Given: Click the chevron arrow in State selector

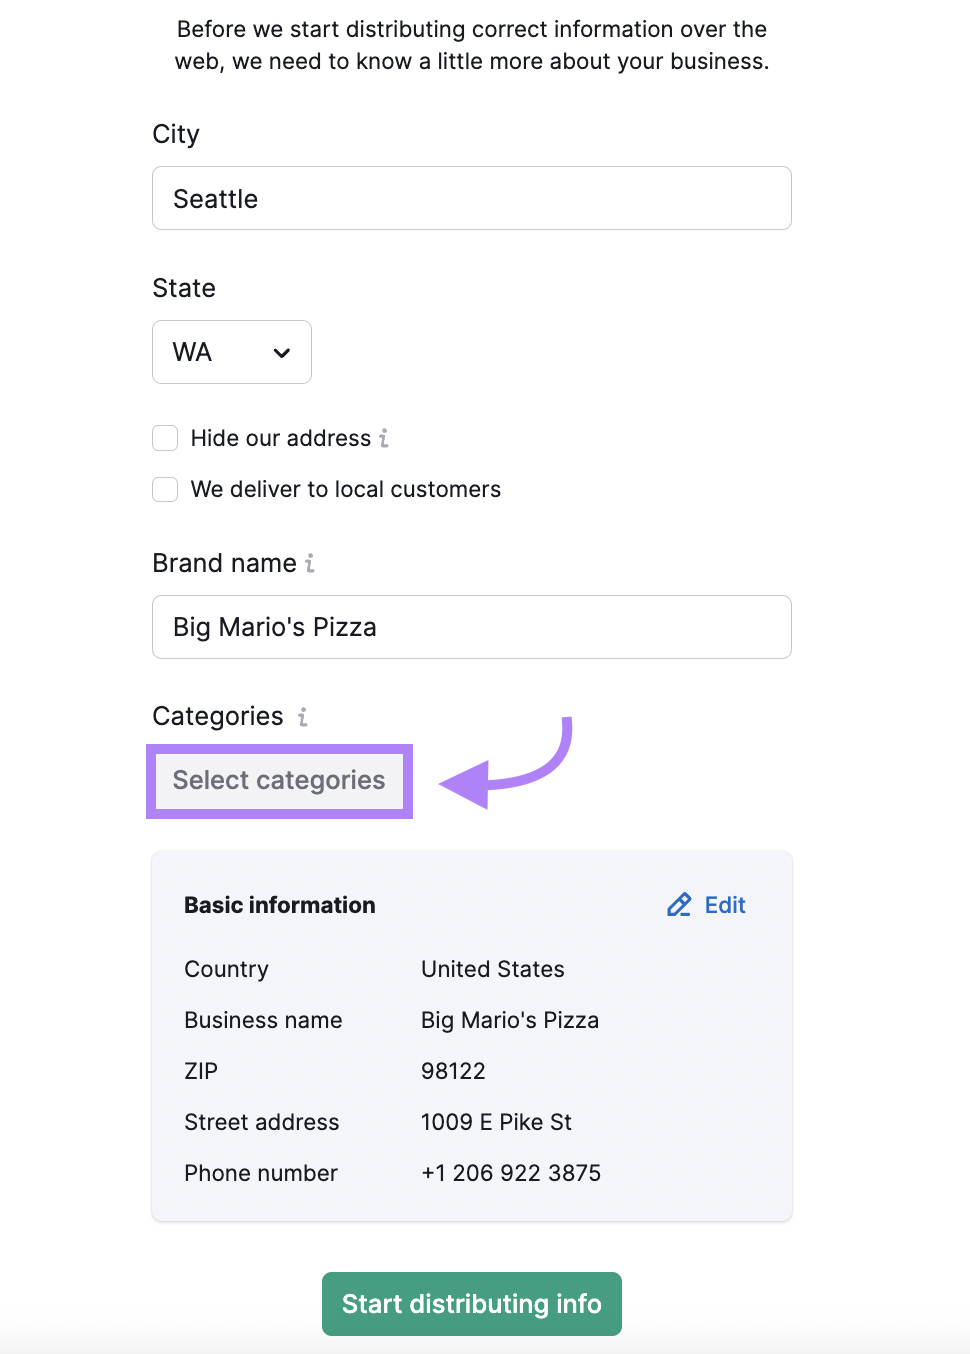Looking at the screenshot, I should coord(282,353).
